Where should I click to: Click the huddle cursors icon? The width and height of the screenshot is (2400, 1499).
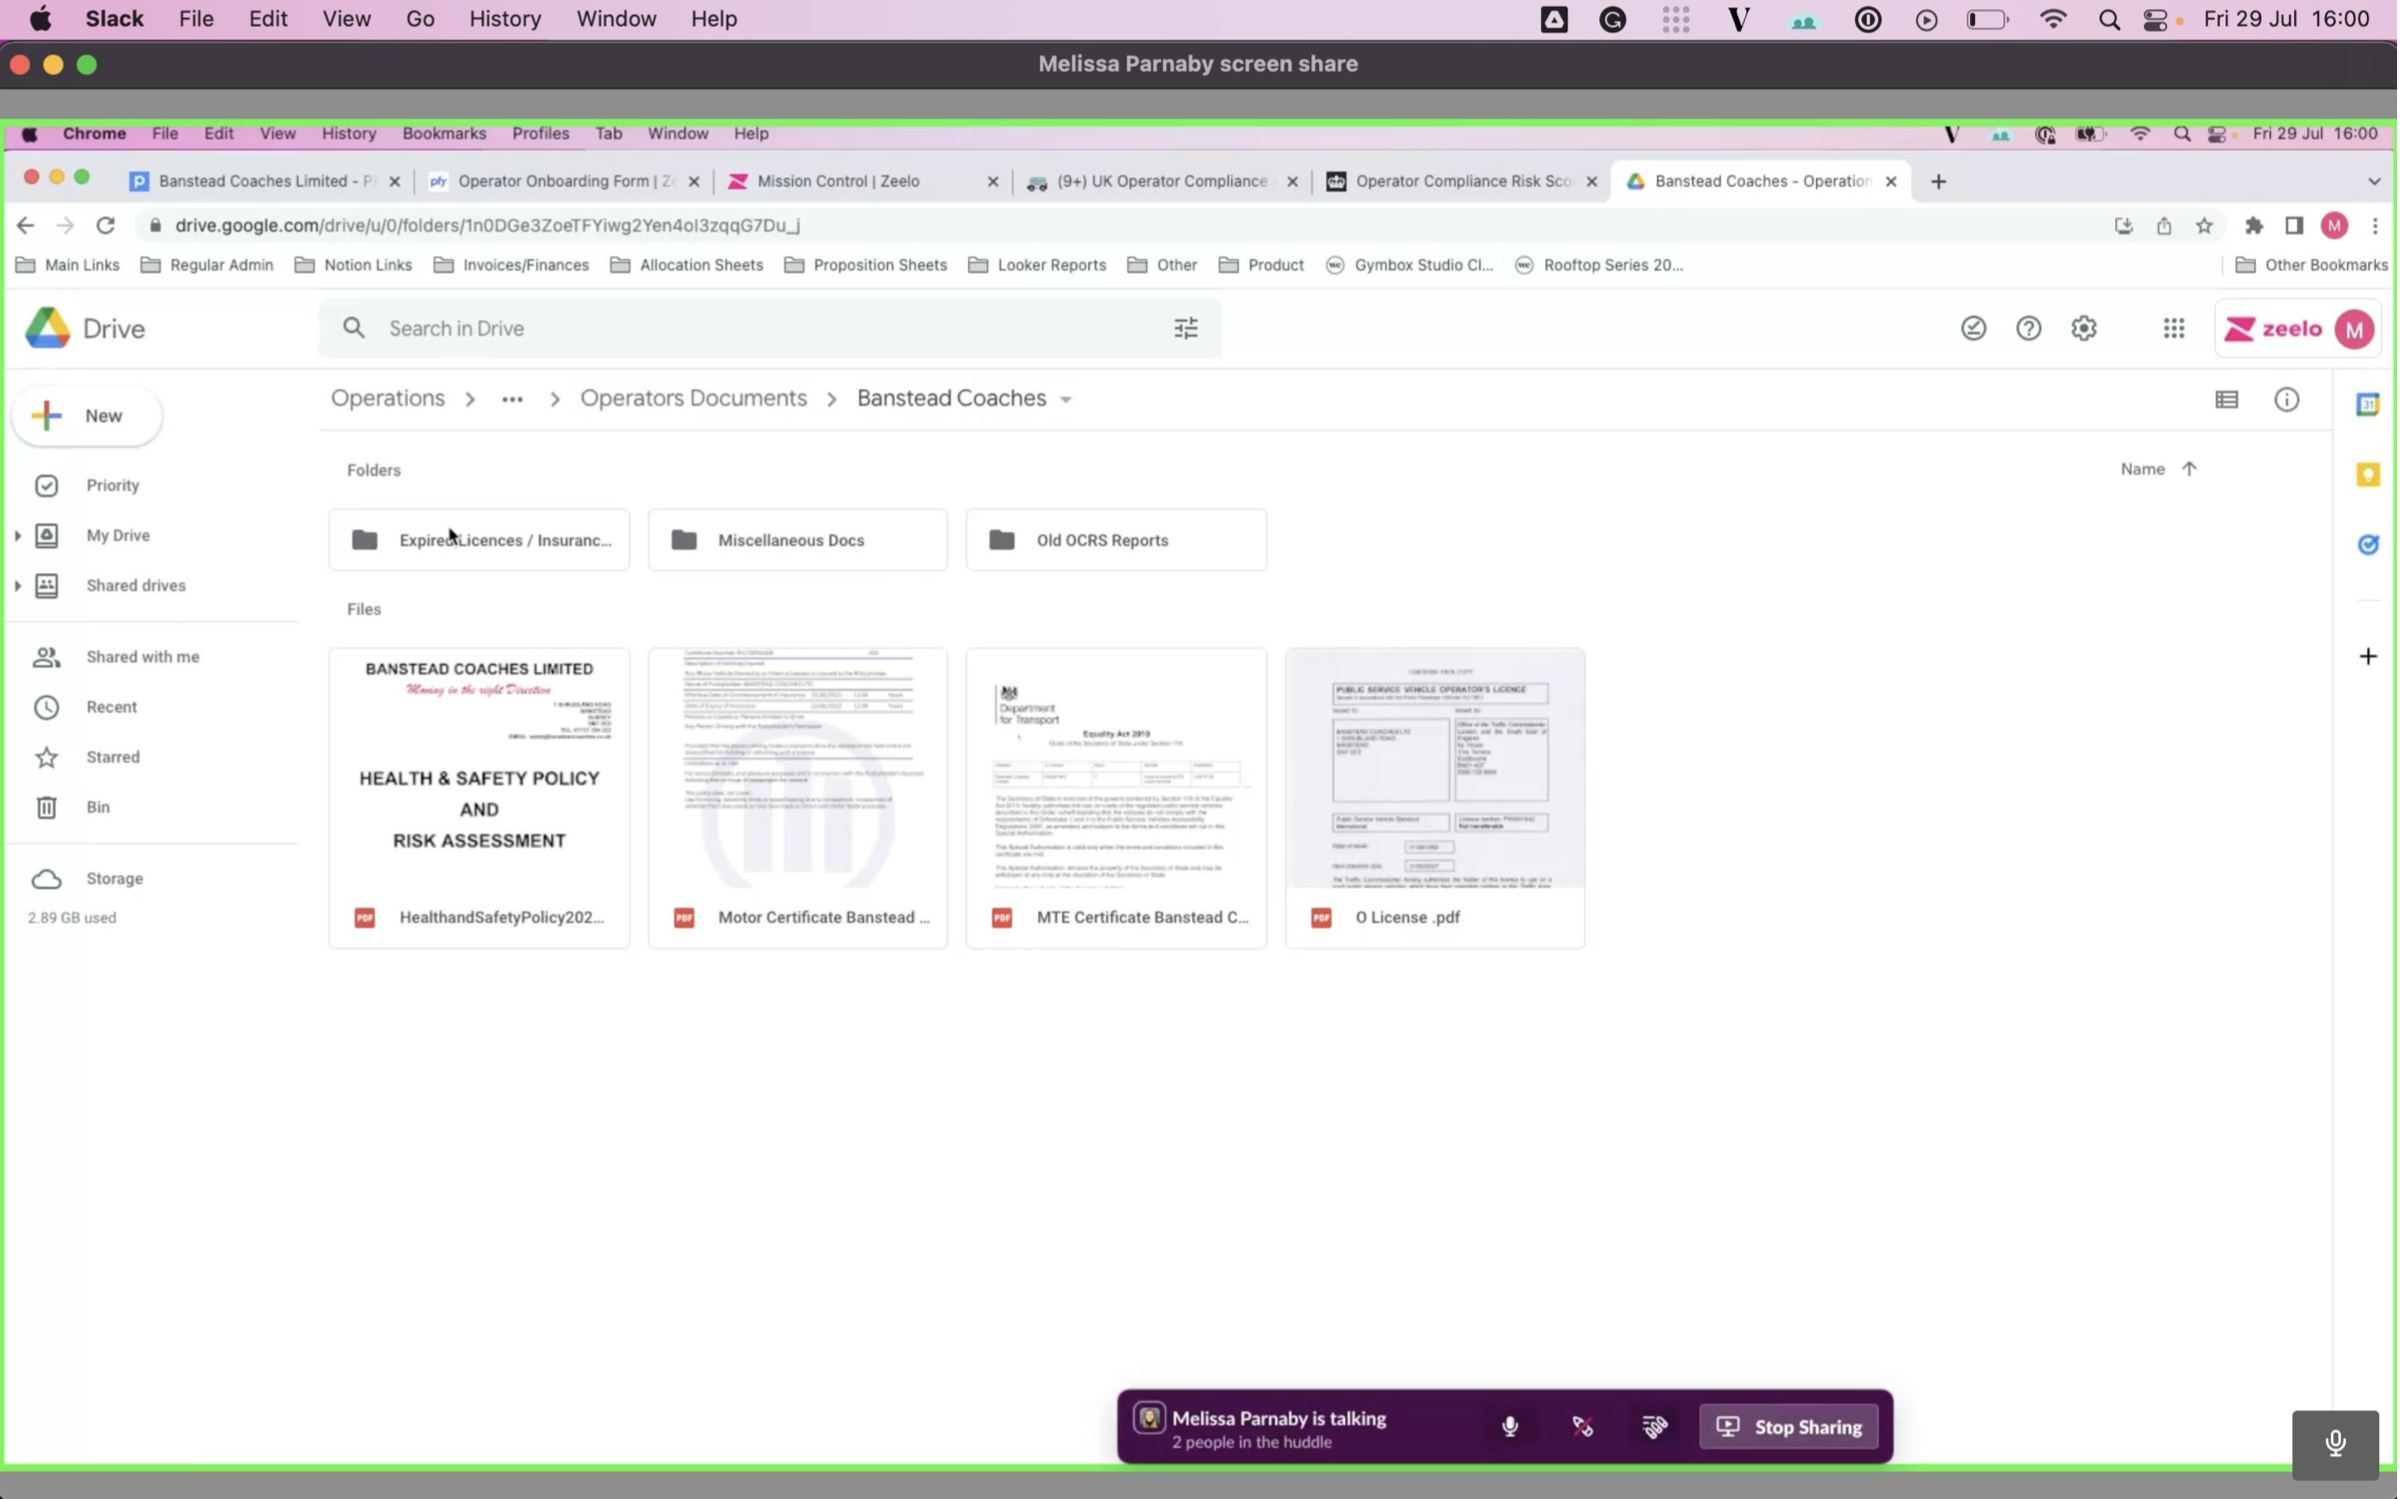tap(1657, 1427)
